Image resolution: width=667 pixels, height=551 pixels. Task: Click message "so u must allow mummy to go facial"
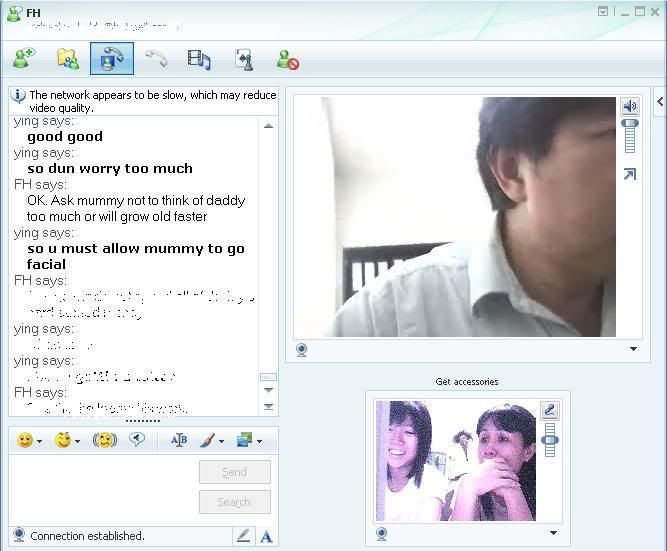tap(136, 256)
